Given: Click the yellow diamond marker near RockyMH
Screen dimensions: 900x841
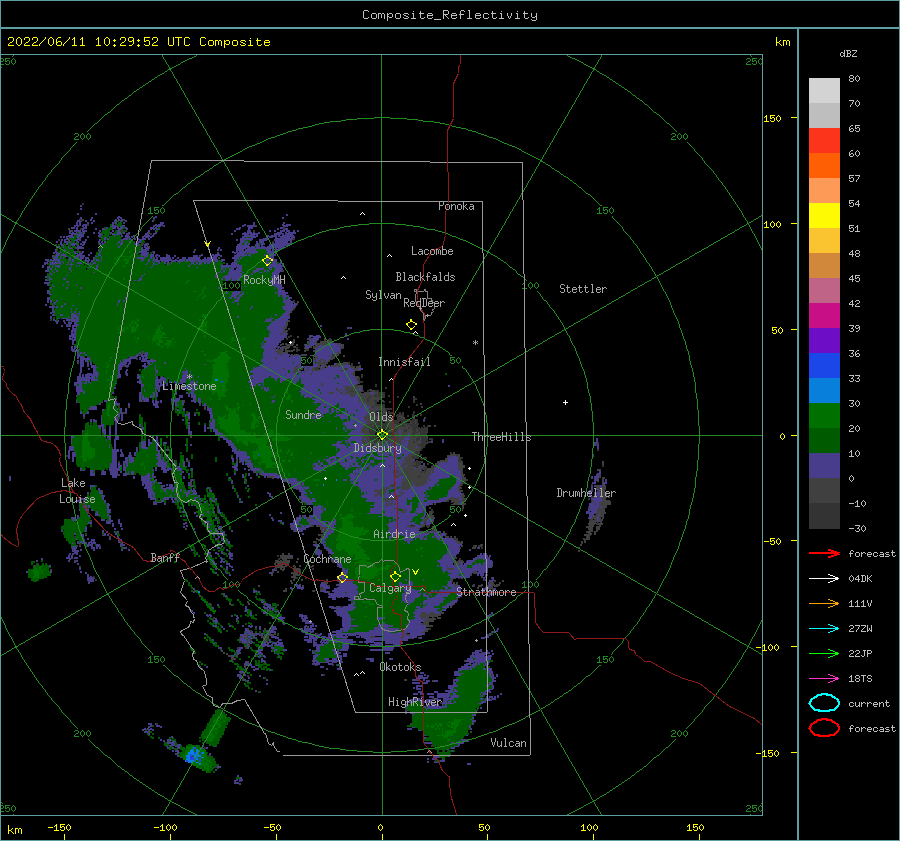Looking at the screenshot, I should [x=267, y=261].
